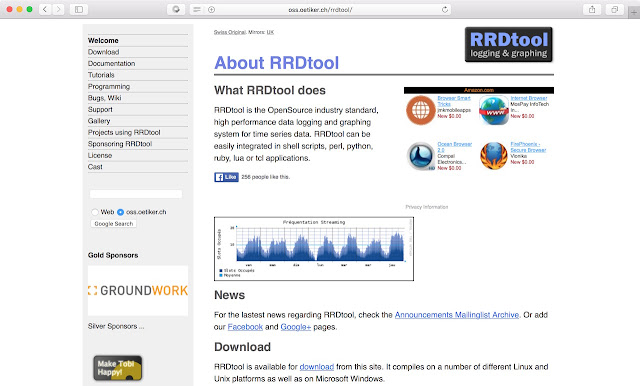Open Sponsoring RRDtool page
Screen dimensions: 640x386
120,144
